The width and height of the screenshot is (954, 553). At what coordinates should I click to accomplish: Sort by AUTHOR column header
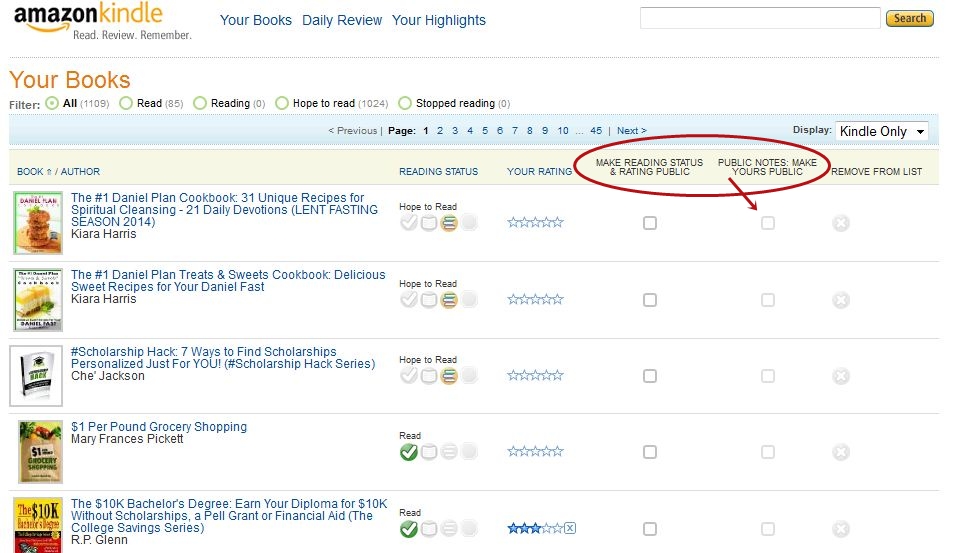(x=80, y=172)
